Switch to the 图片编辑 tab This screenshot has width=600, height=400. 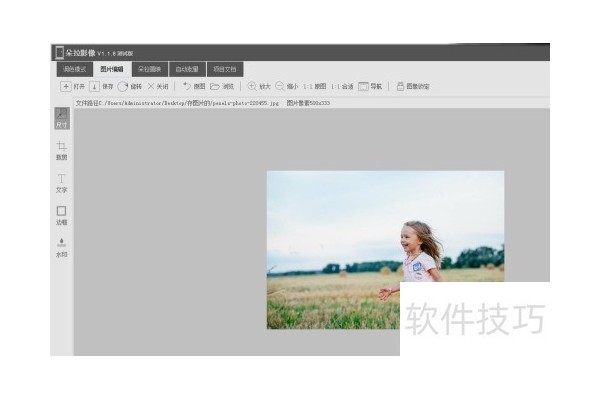112,69
